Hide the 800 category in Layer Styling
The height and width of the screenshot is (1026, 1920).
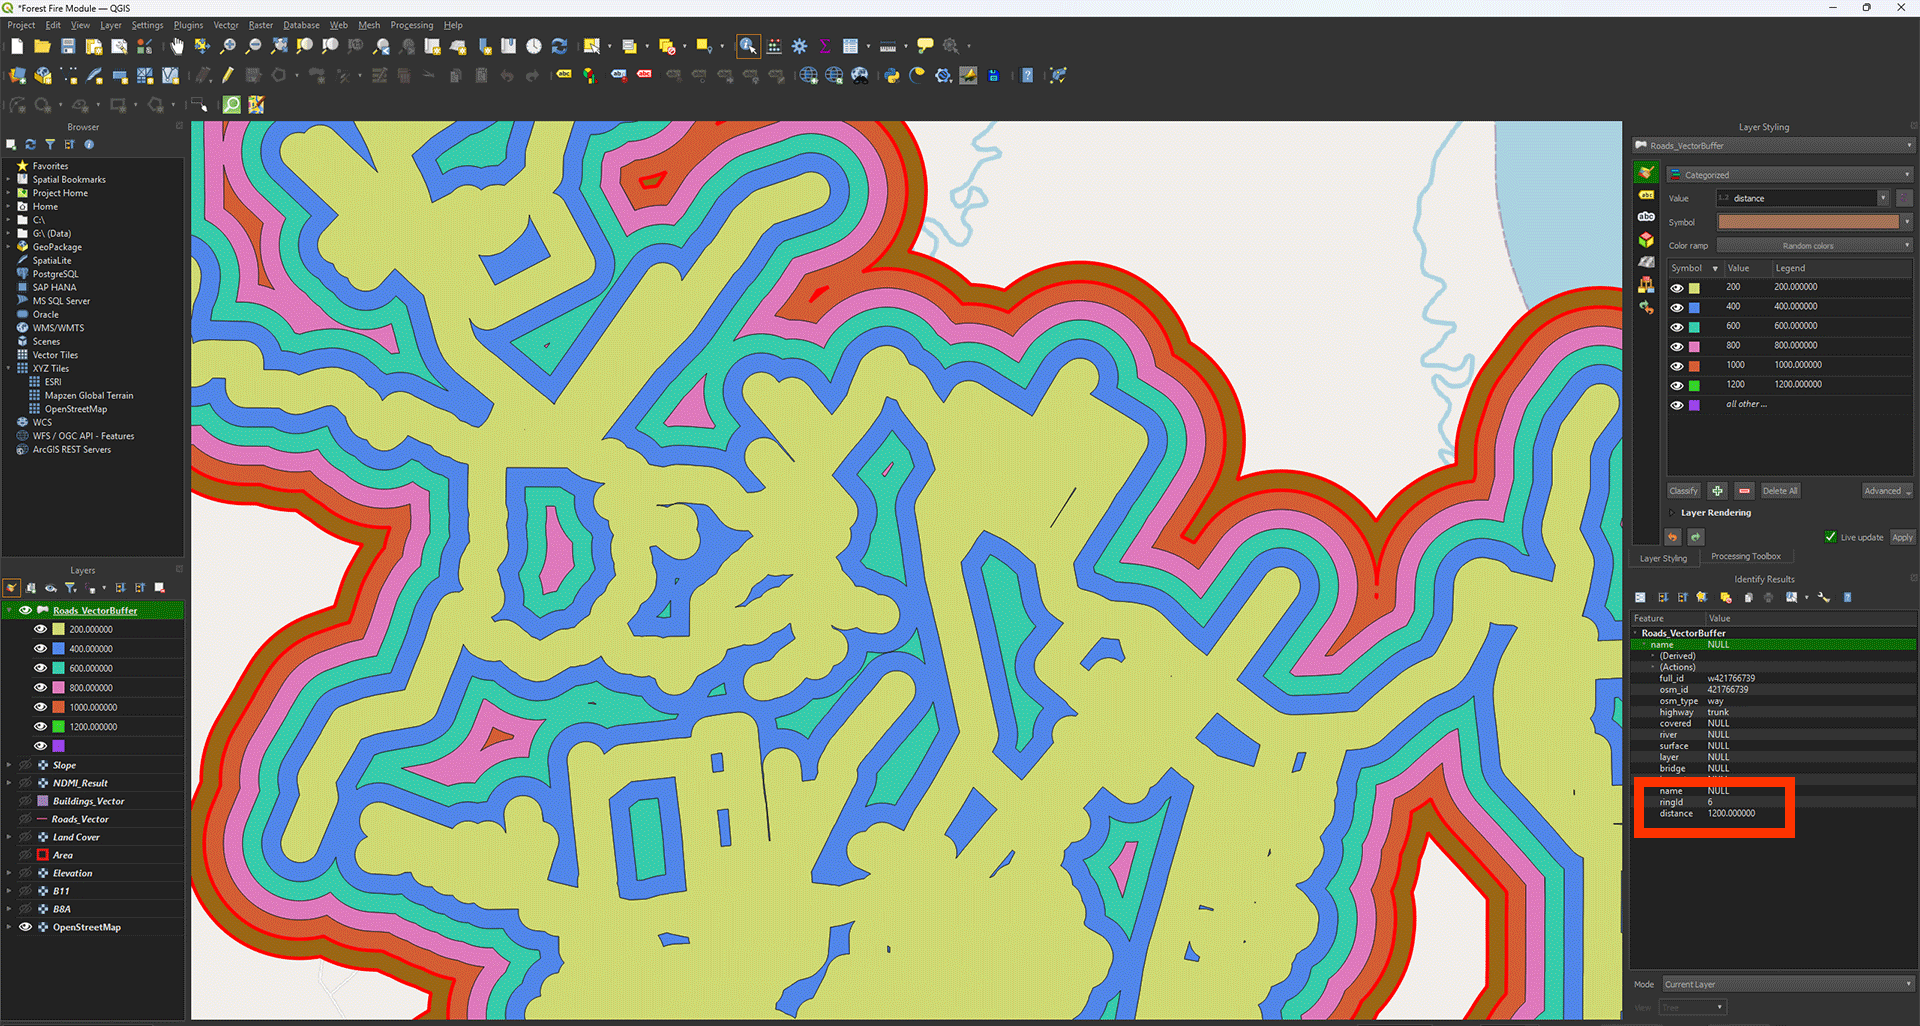tap(1677, 346)
